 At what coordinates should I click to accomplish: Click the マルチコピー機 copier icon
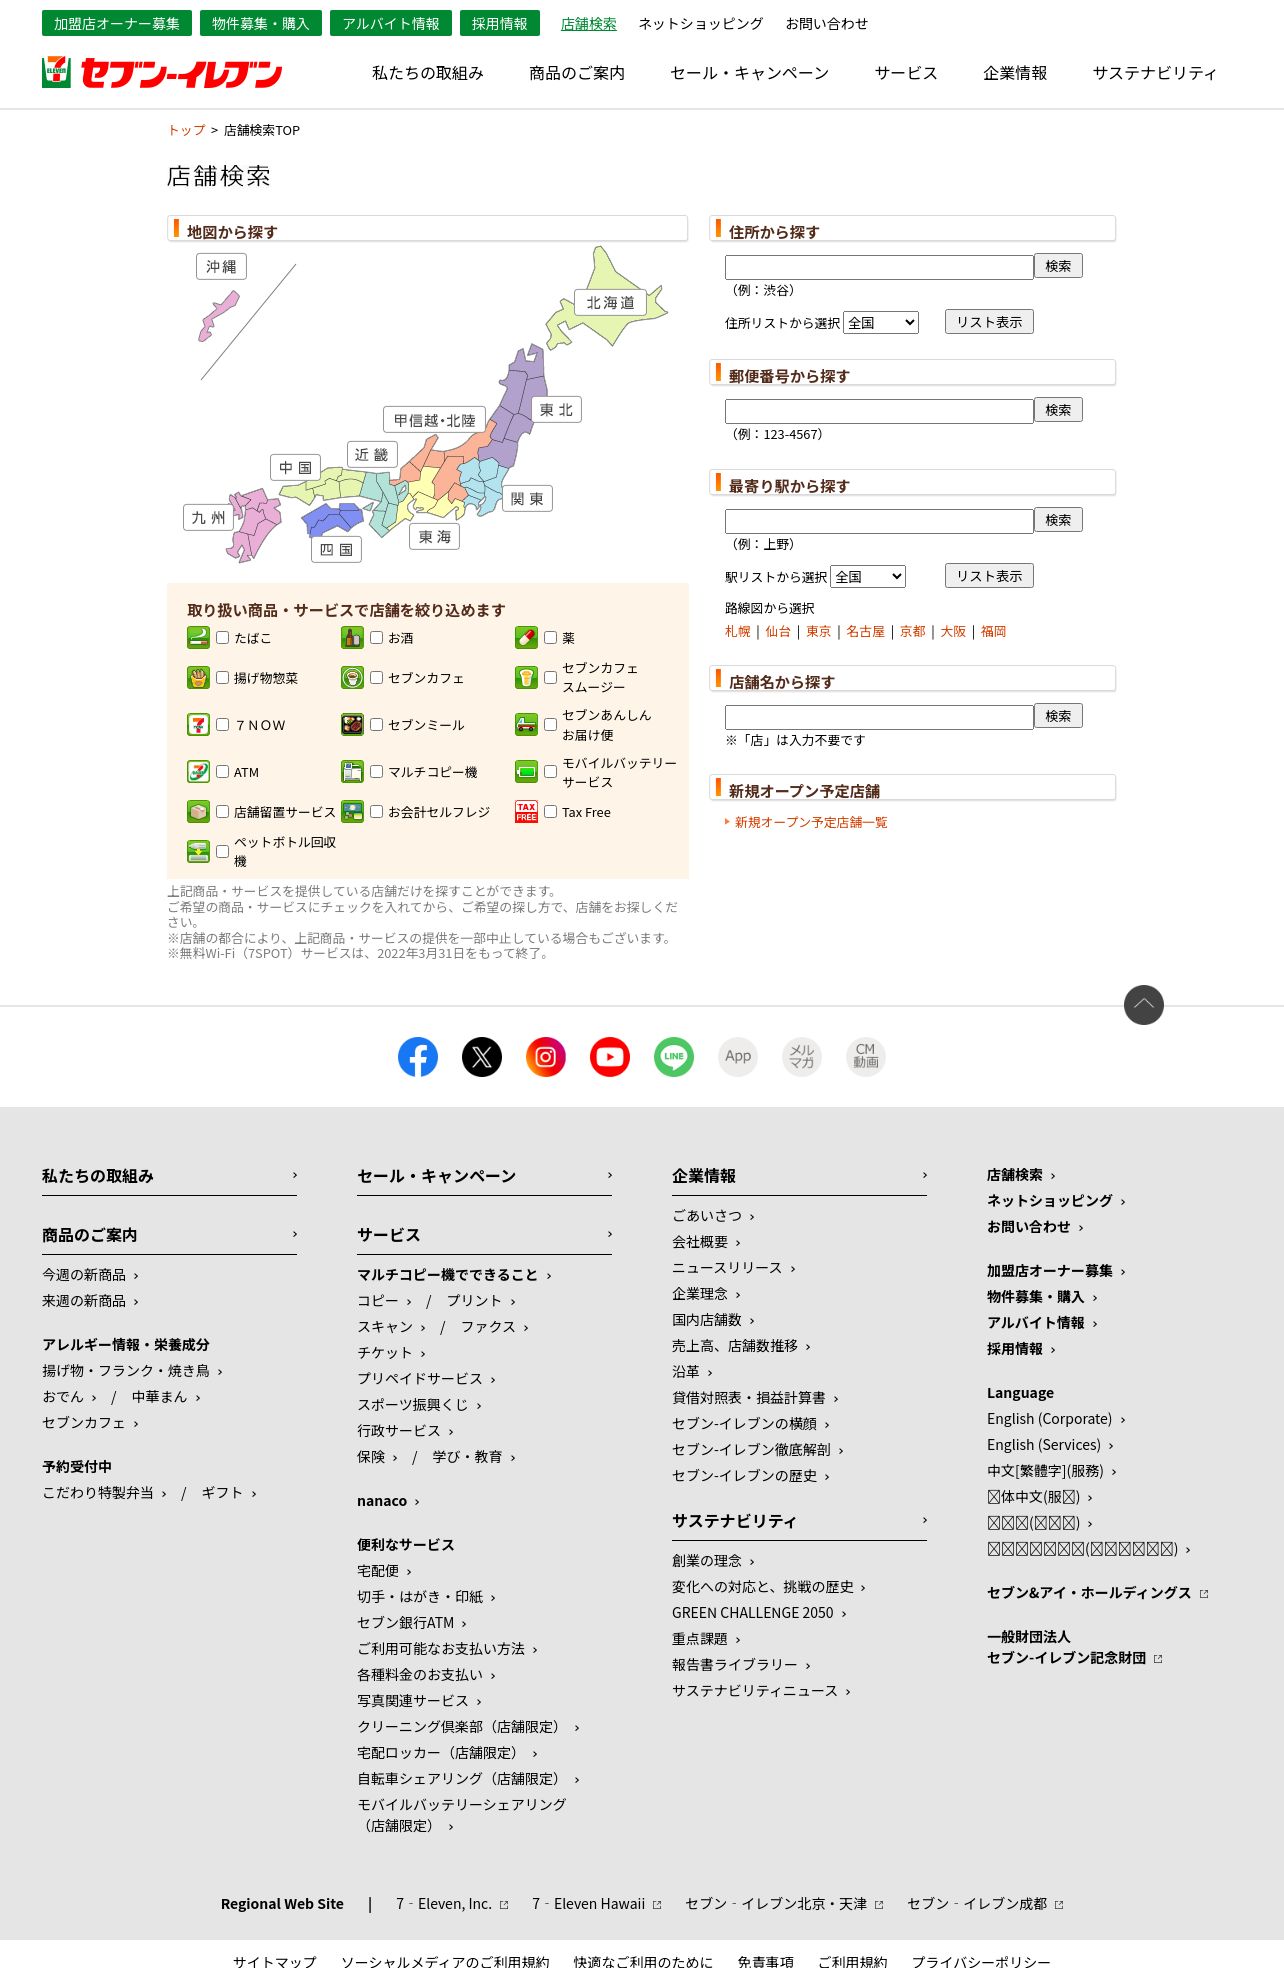(x=352, y=772)
